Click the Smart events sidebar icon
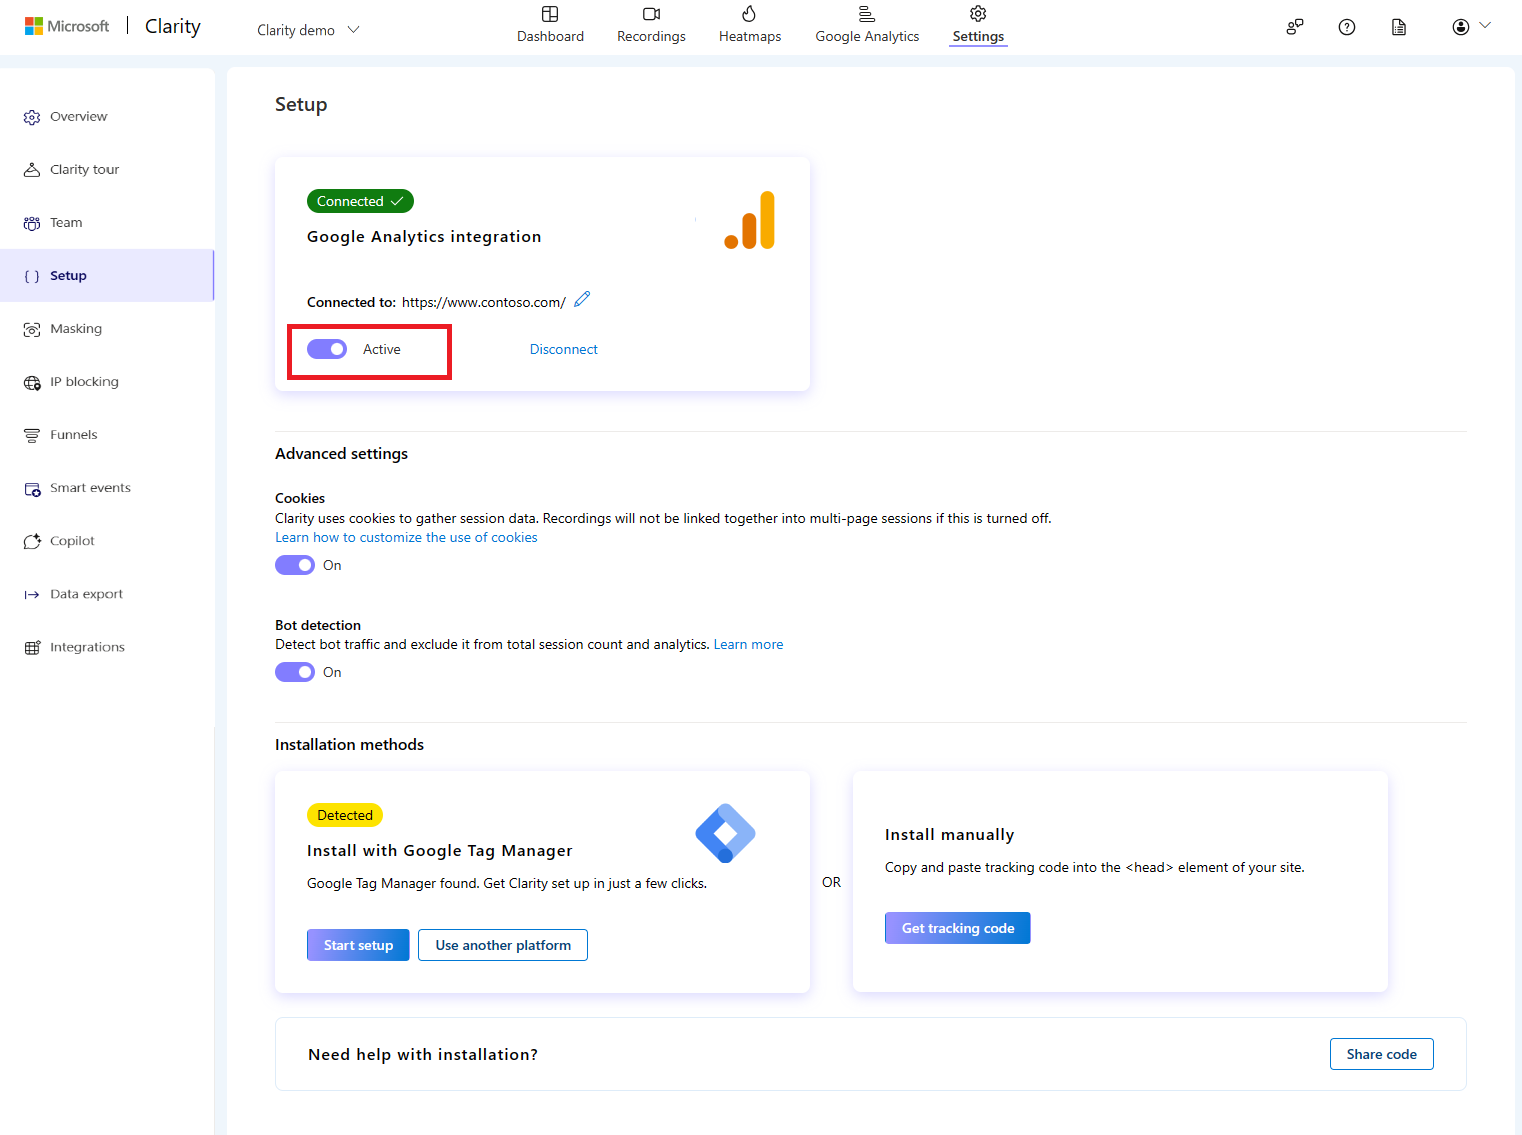Image resolution: width=1522 pixels, height=1135 pixels. point(32,488)
